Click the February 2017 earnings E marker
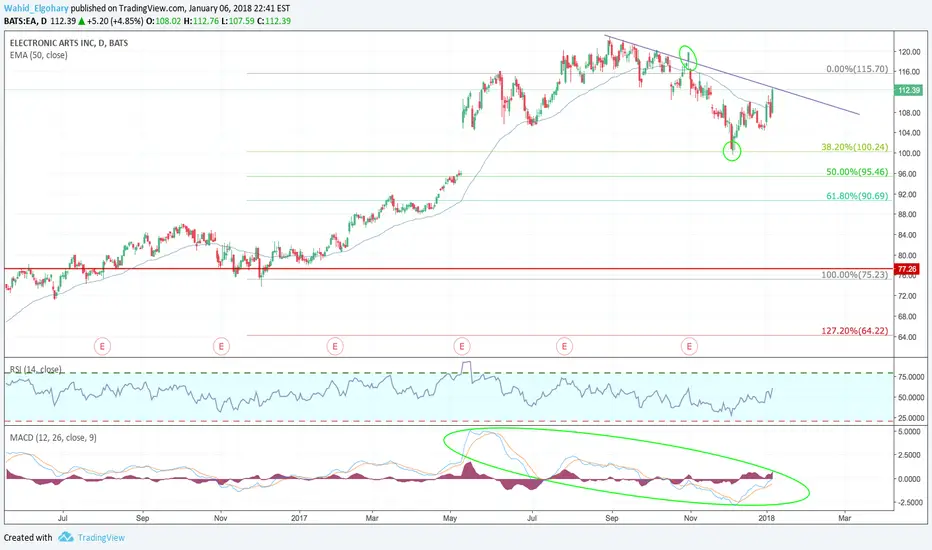The width and height of the screenshot is (932, 550). tap(335, 345)
